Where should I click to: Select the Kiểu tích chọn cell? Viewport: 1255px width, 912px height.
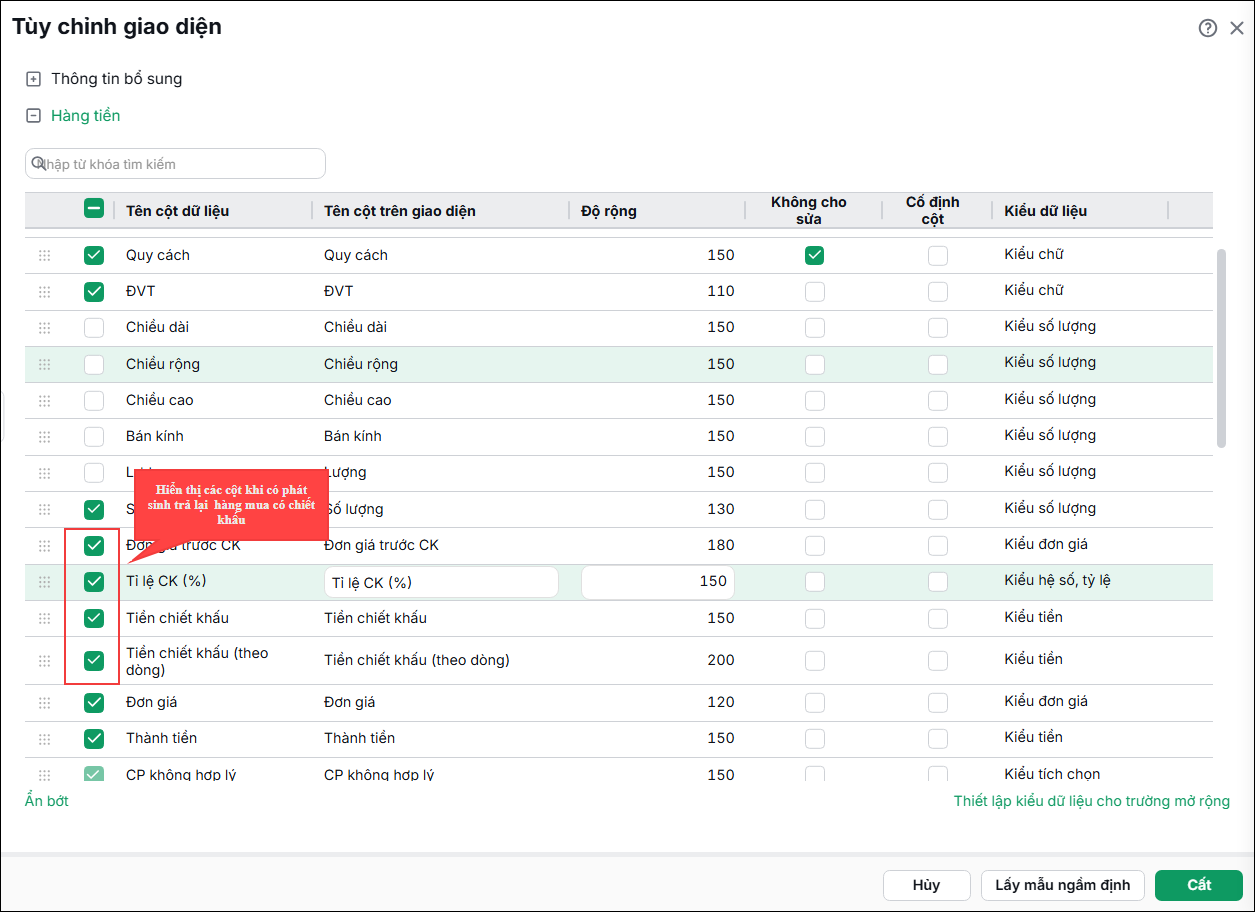click(1052, 774)
